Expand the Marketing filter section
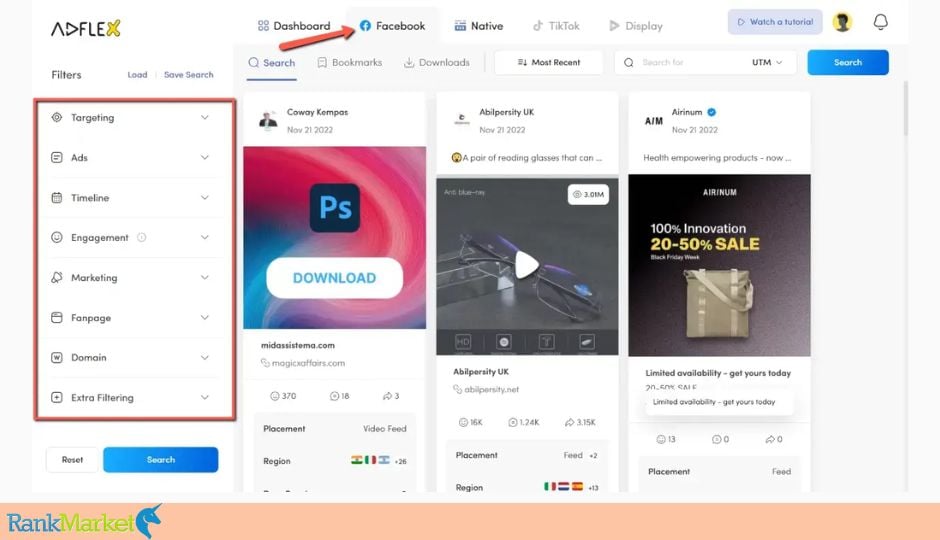The image size is (940, 540). 204,277
